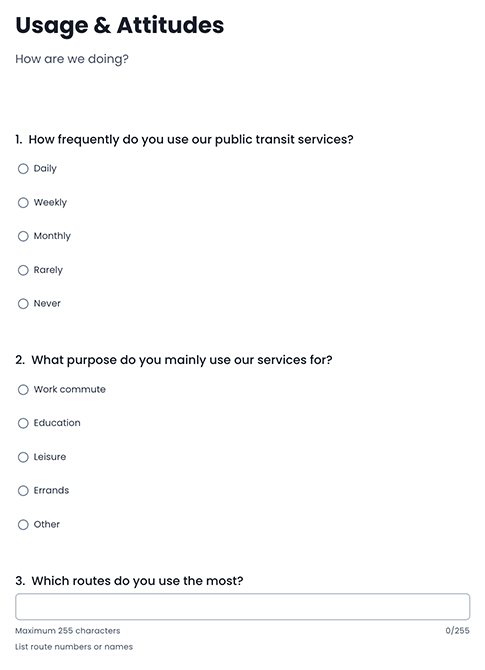Image resolution: width=485 pixels, height=670 pixels.
Task: Choose Work commute as purpose
Action: pyautogui.click(x=23, y=390)
